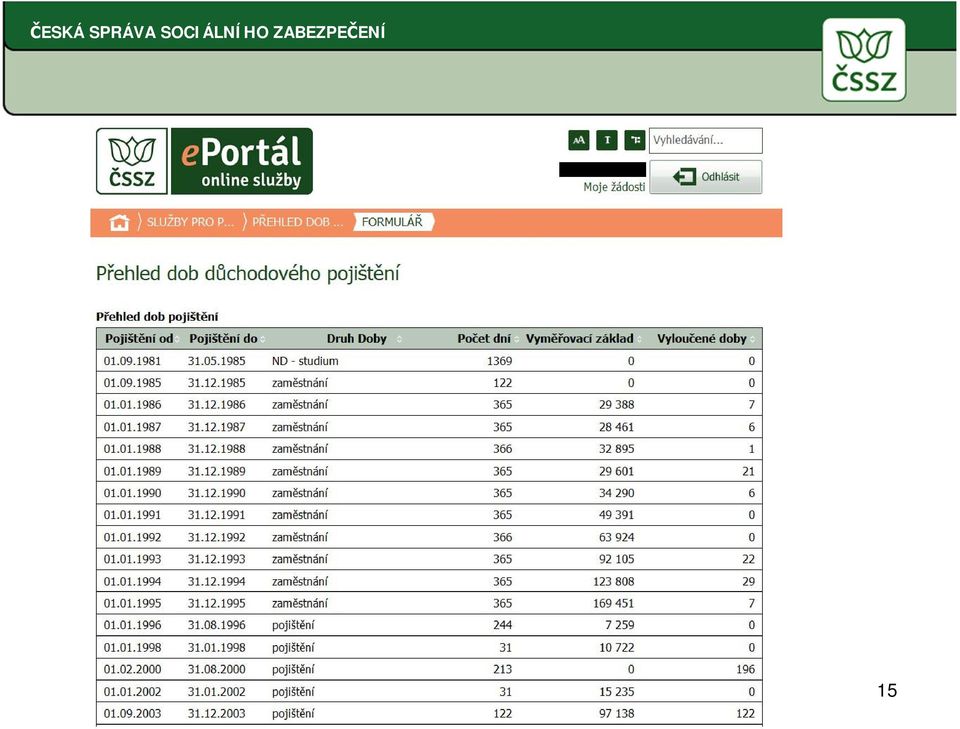Open the PŘEHLED DOB... breadcrumb
960x729 pixels.
(x=298, y=222)
